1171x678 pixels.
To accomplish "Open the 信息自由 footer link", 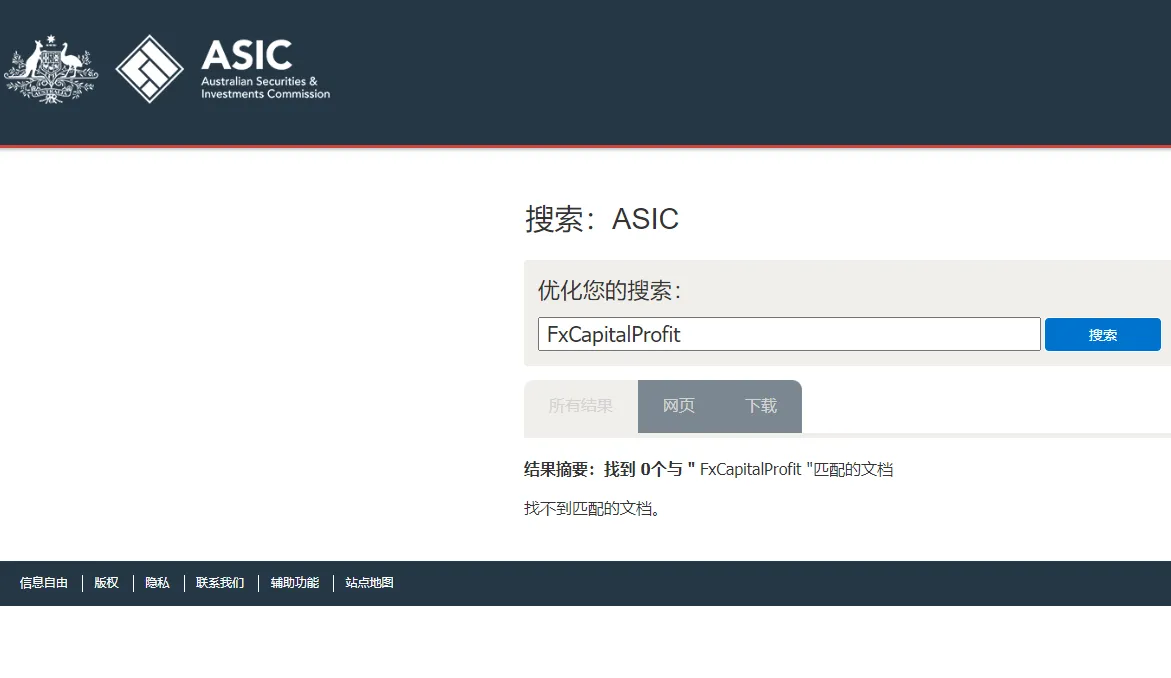I will coord(43,582).
